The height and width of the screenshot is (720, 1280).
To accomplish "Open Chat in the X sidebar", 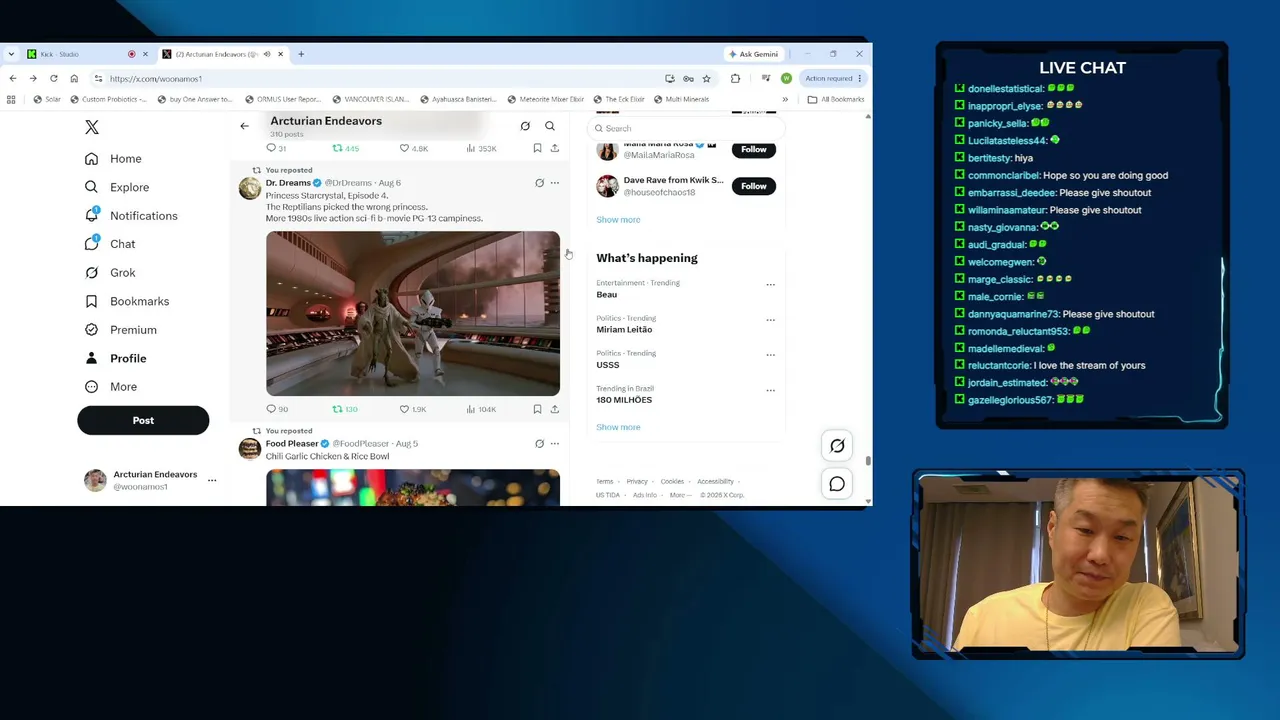I will (110, 244).
